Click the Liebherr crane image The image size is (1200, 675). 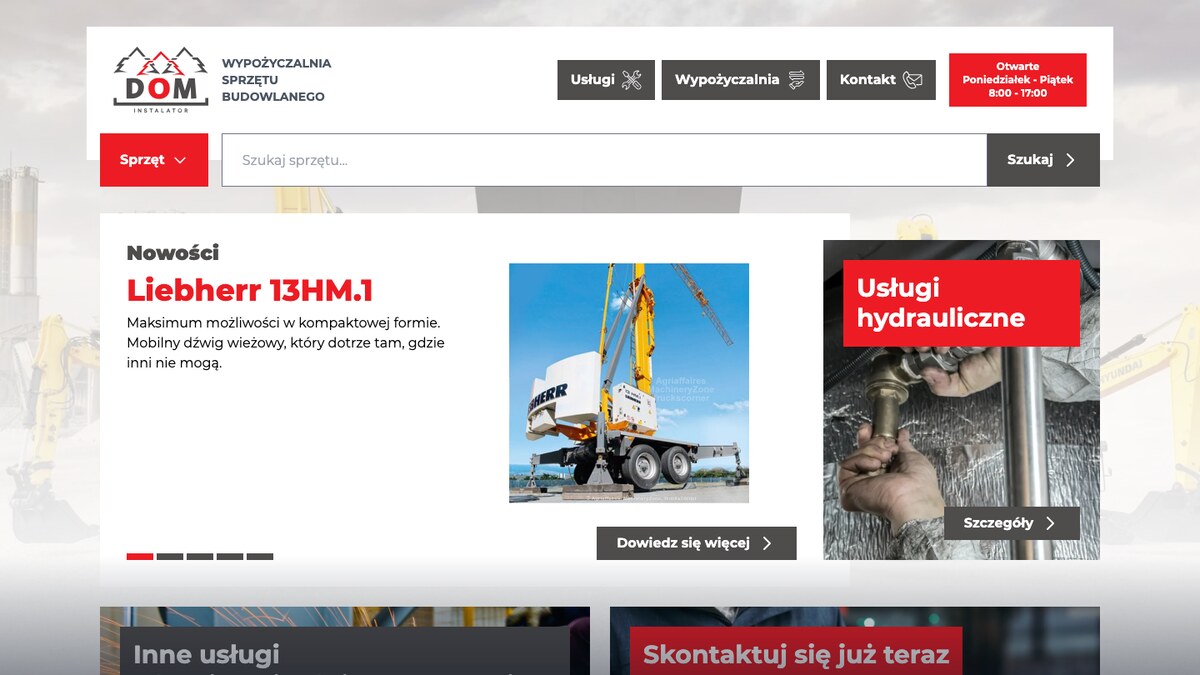coord(629,383)
